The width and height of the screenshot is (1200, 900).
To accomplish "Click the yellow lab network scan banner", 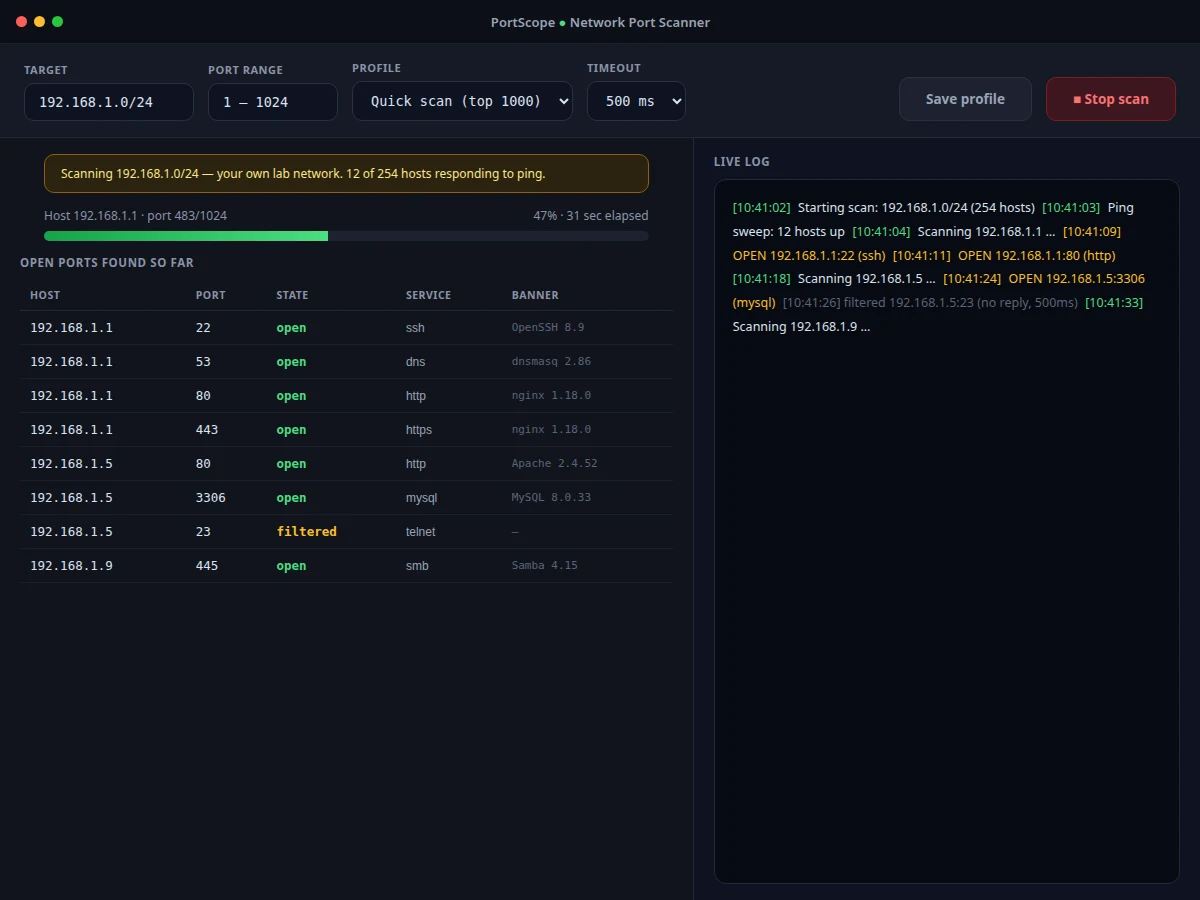I will [x=346, y=173].
